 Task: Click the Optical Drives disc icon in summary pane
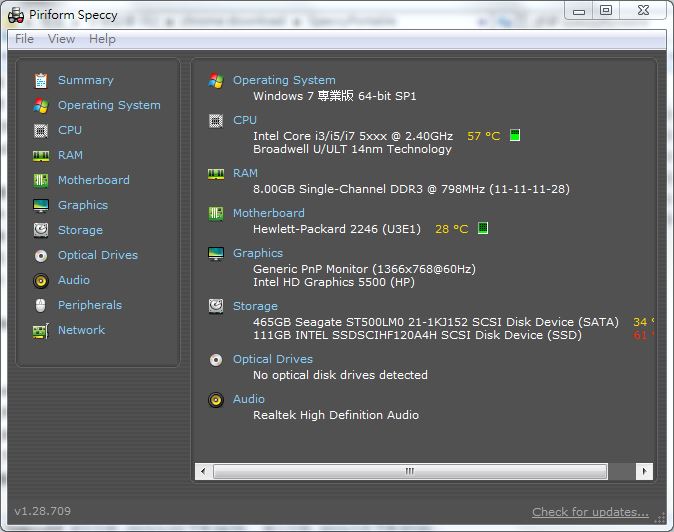coord(216,360)
